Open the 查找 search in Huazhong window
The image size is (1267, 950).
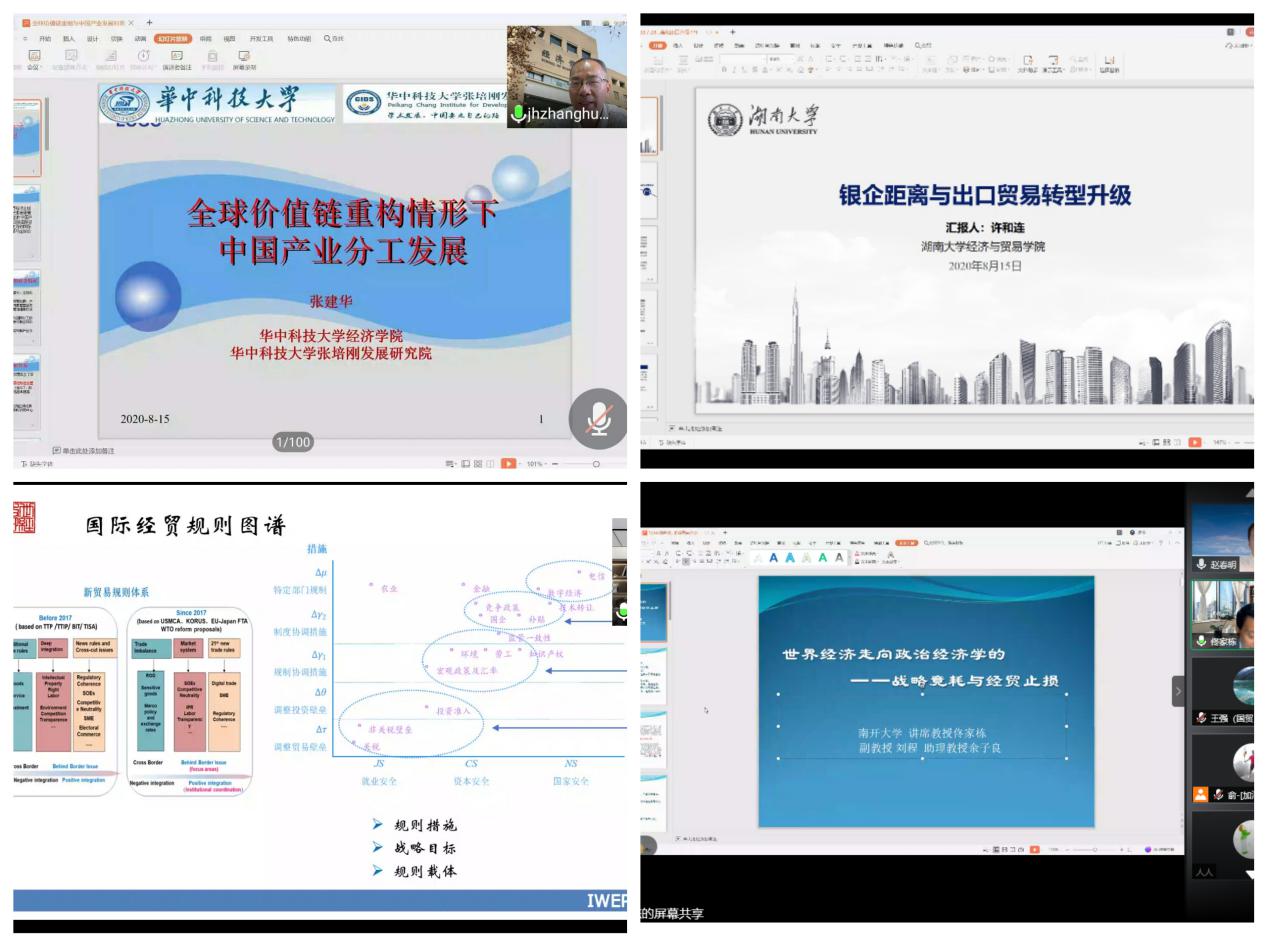coord(334,39)
